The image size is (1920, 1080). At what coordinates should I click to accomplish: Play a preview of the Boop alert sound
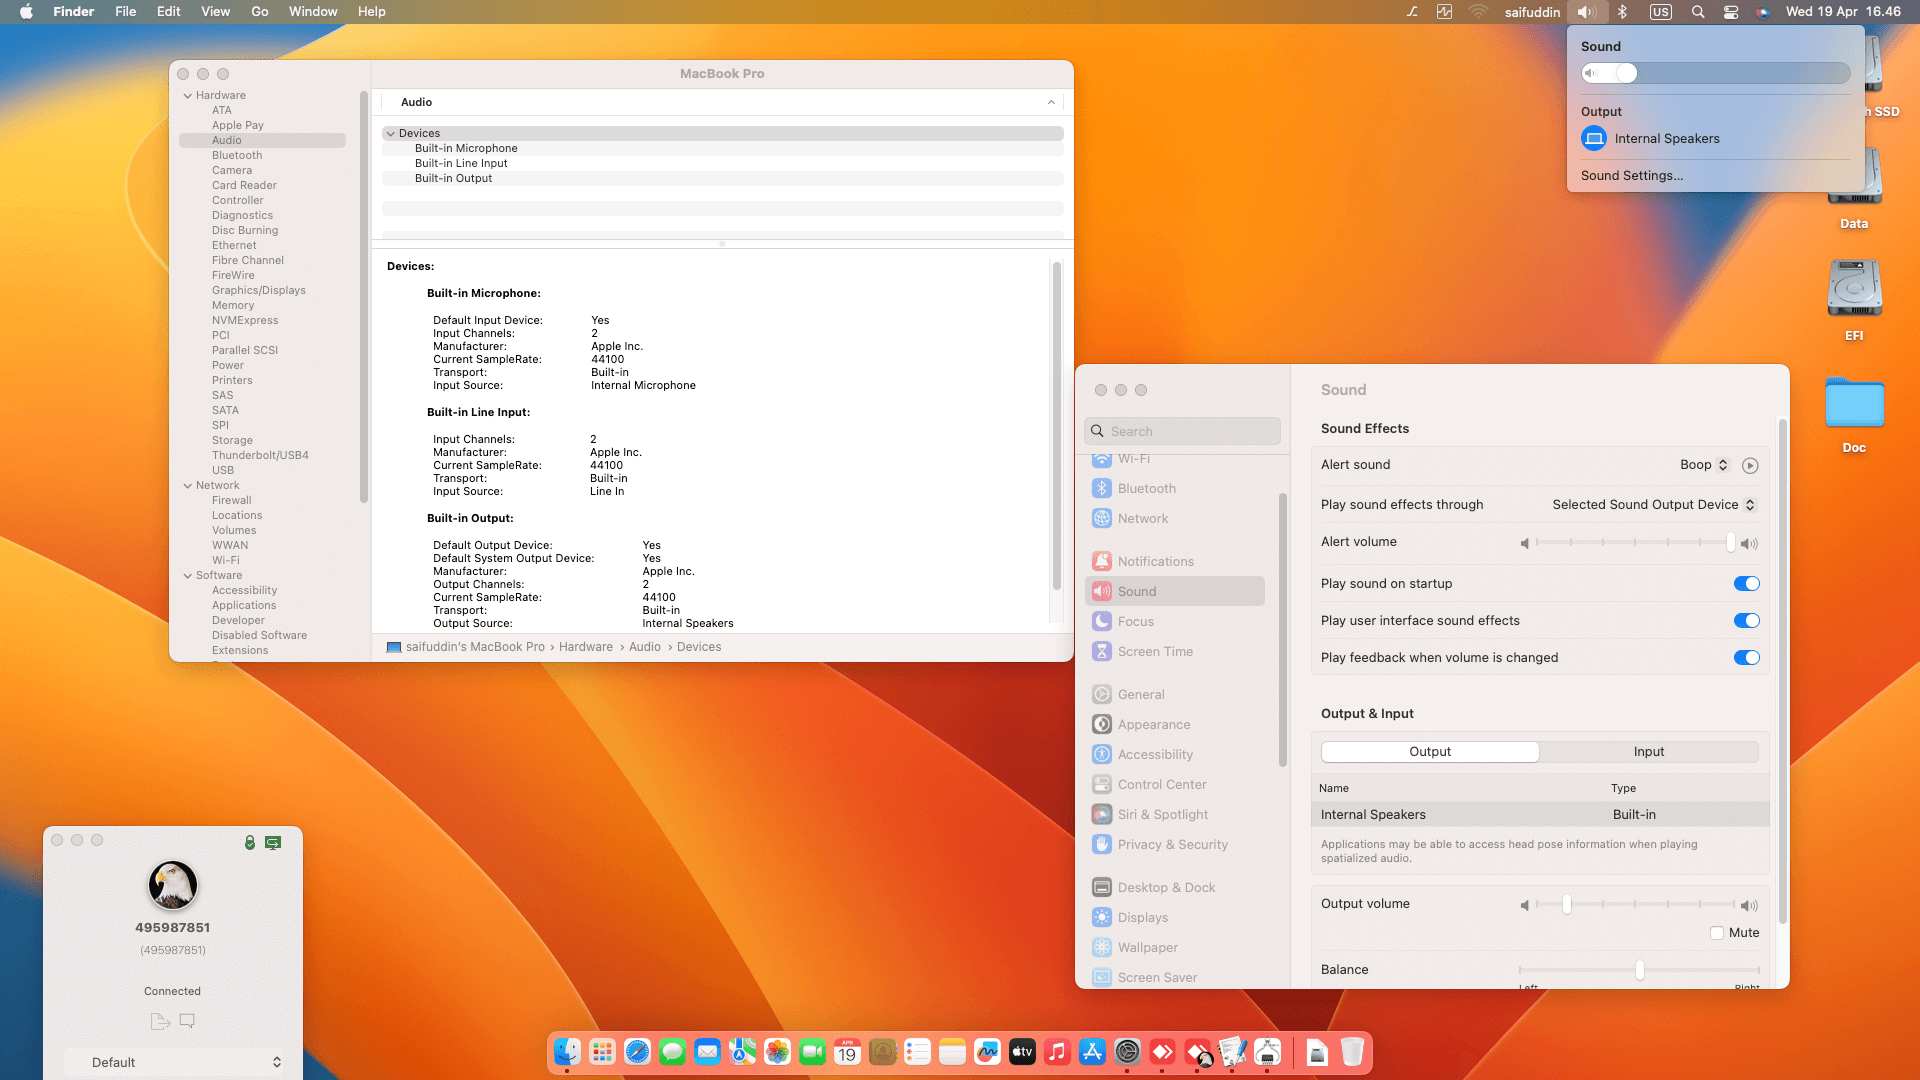pos(1750,464)
